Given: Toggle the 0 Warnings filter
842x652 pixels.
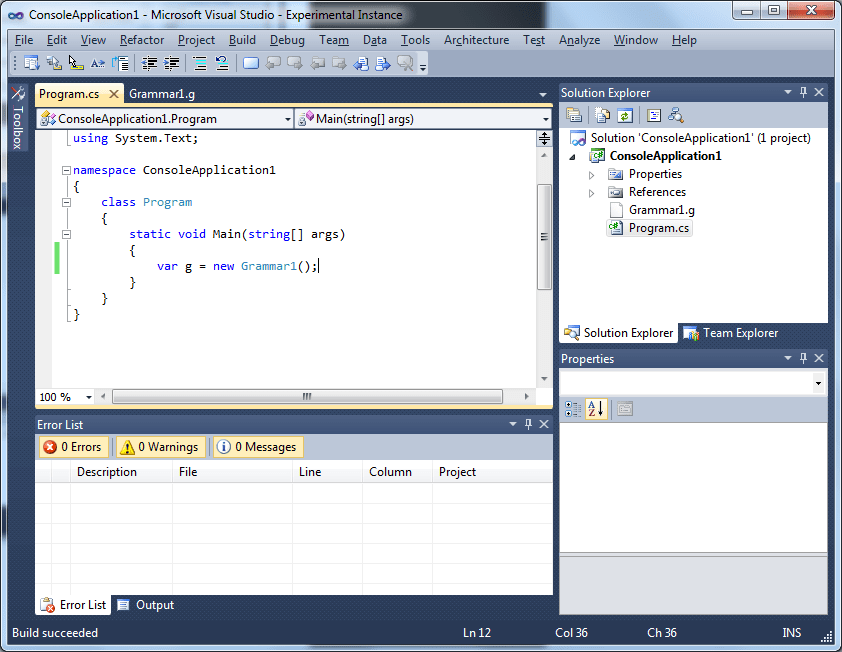Looking at the screenshot, I should pyautogui.click(x=161, y=447).
